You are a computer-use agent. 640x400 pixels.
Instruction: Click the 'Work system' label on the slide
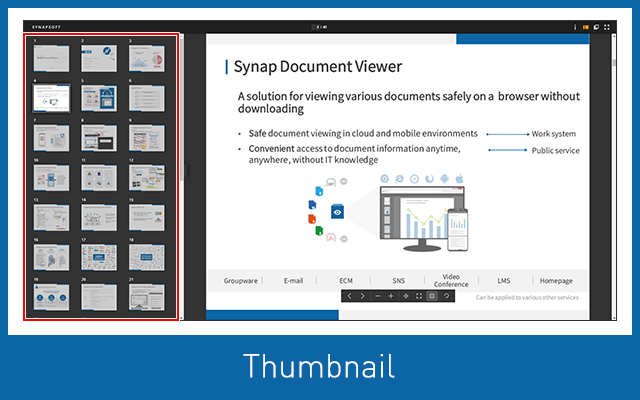[x=553, y=134]
